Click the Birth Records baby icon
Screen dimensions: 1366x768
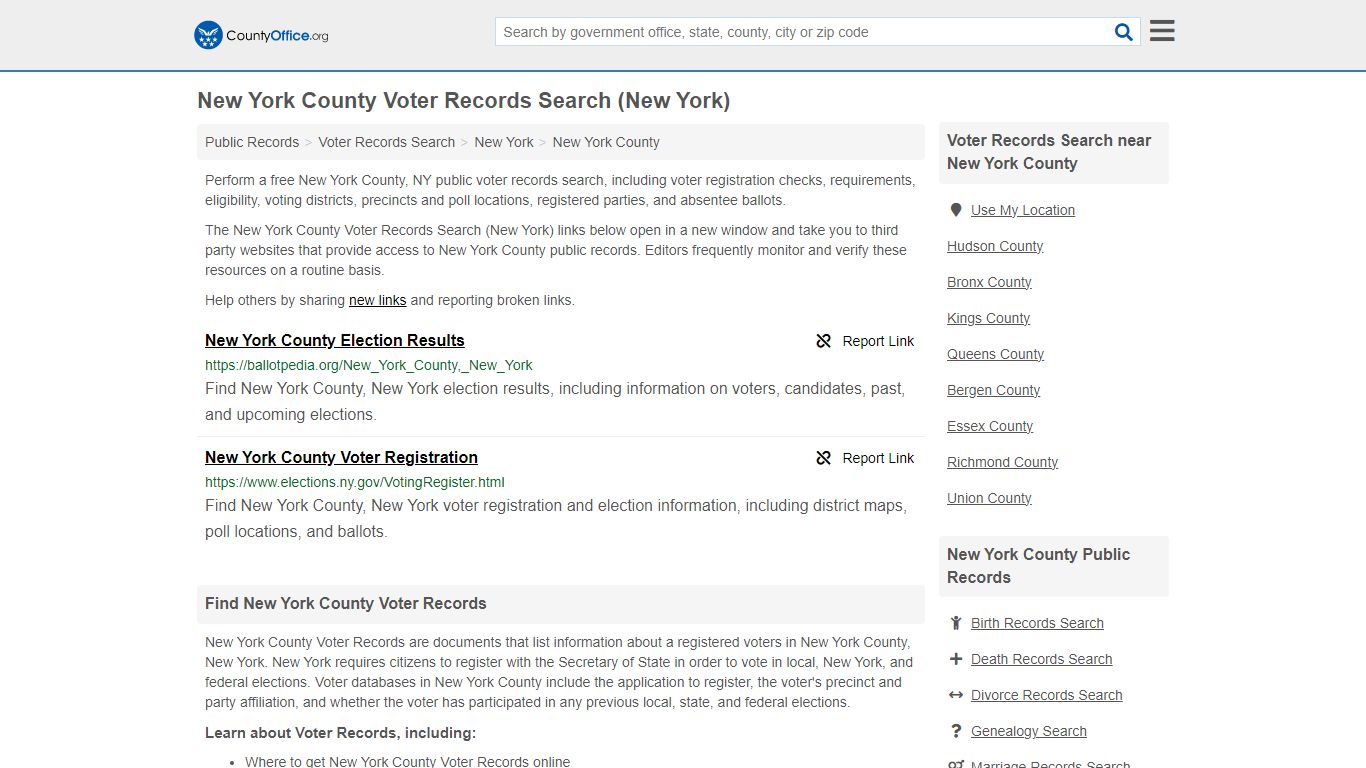(956, 623)
